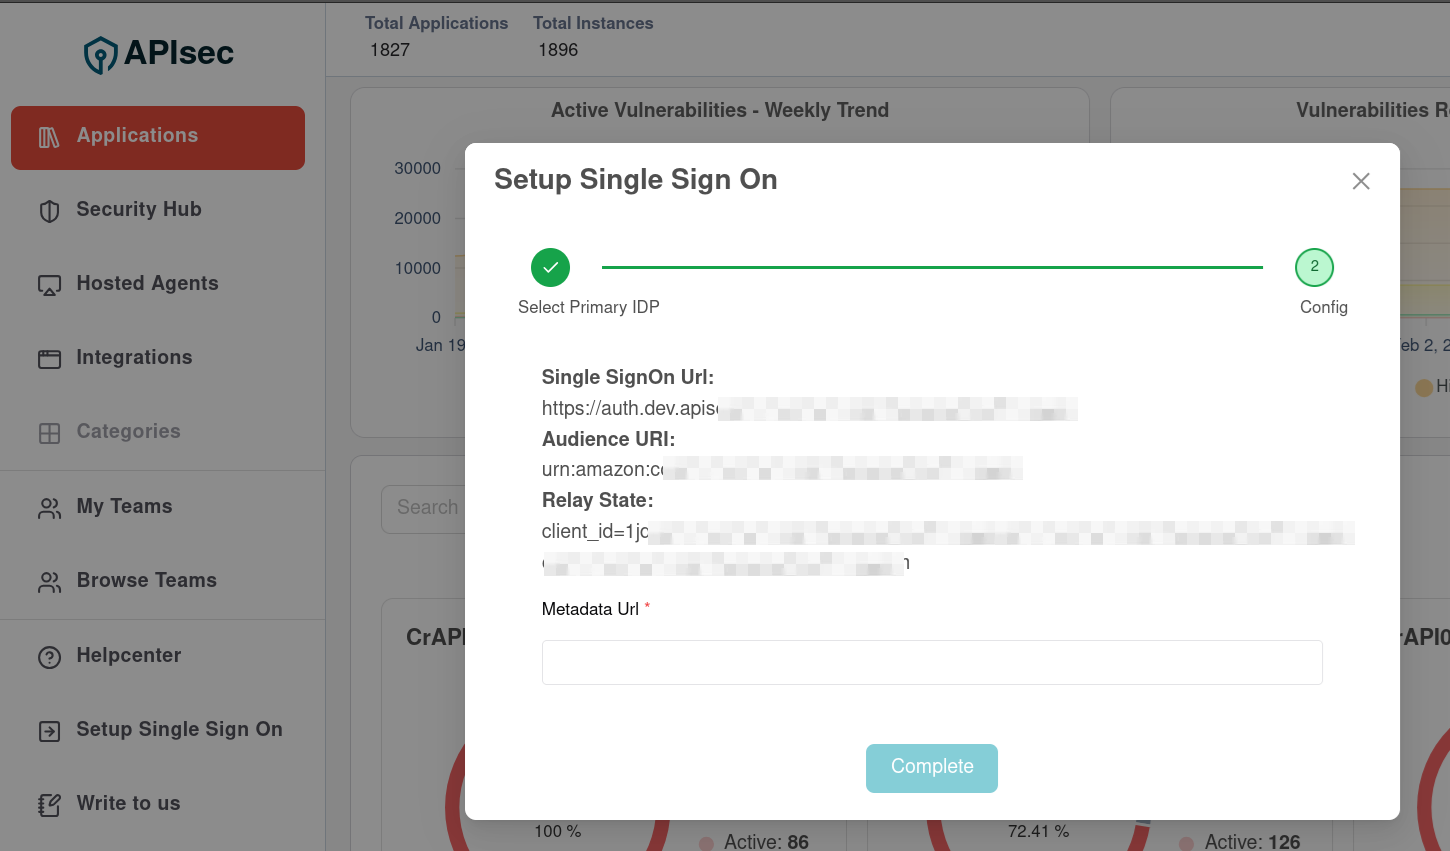
Task: Open the Integrations sidebar label
Action: coord(134,358)
